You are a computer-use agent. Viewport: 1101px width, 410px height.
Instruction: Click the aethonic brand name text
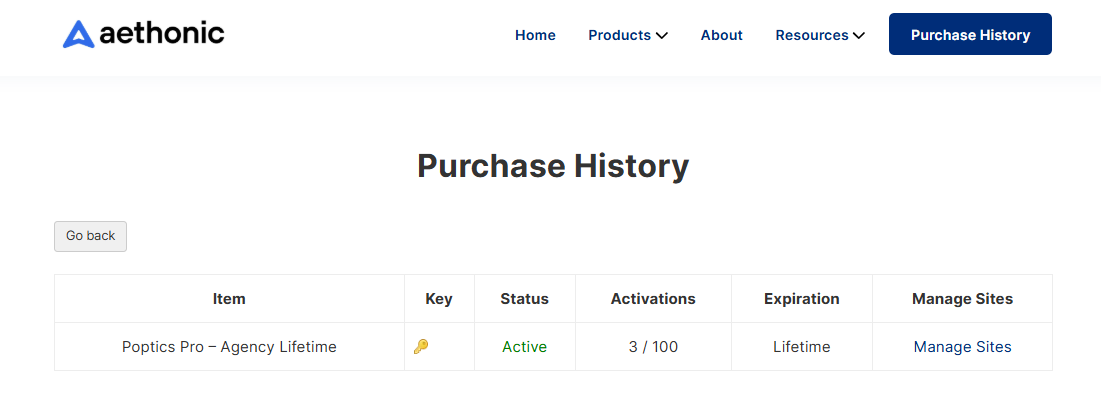(x=161, y=34)
